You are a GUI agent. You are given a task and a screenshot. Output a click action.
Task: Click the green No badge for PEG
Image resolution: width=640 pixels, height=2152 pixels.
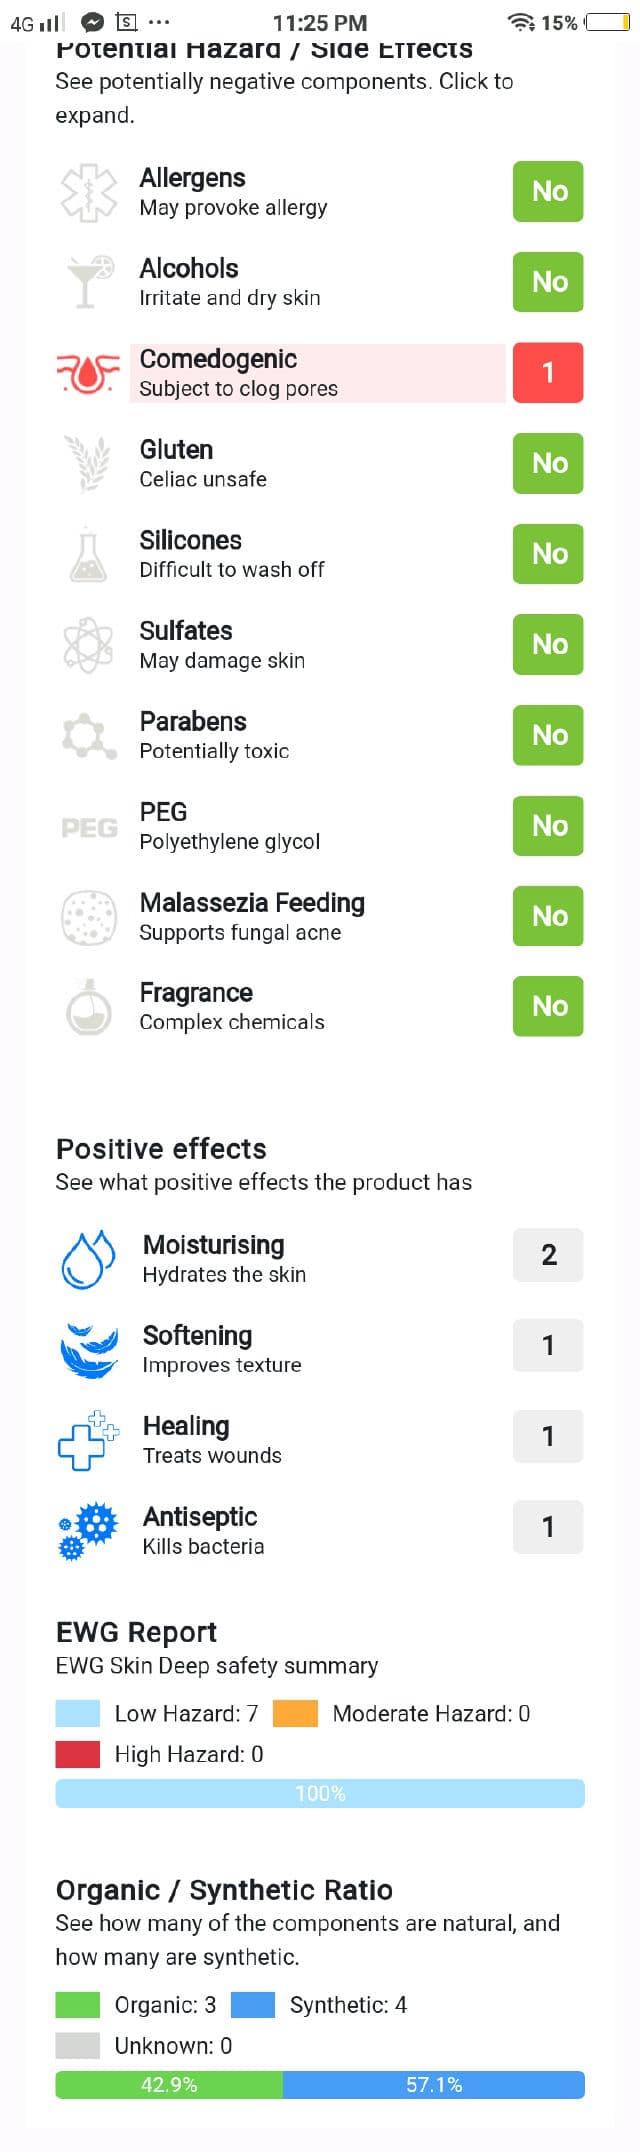point(548,826)
